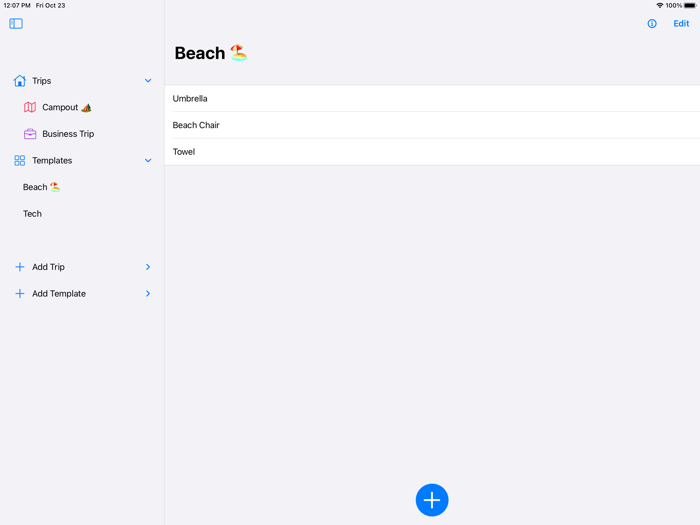Select the Tech template
This screenshot has width=700, height=525.
(32, 214)
